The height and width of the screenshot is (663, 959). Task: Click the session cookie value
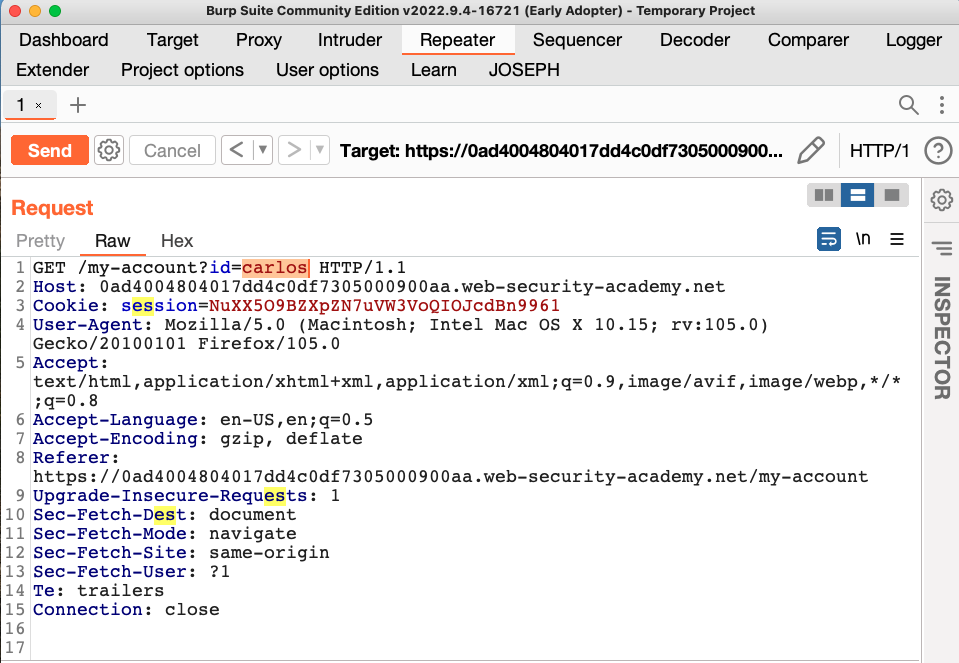pyautogui.click(x=384, y=306)
